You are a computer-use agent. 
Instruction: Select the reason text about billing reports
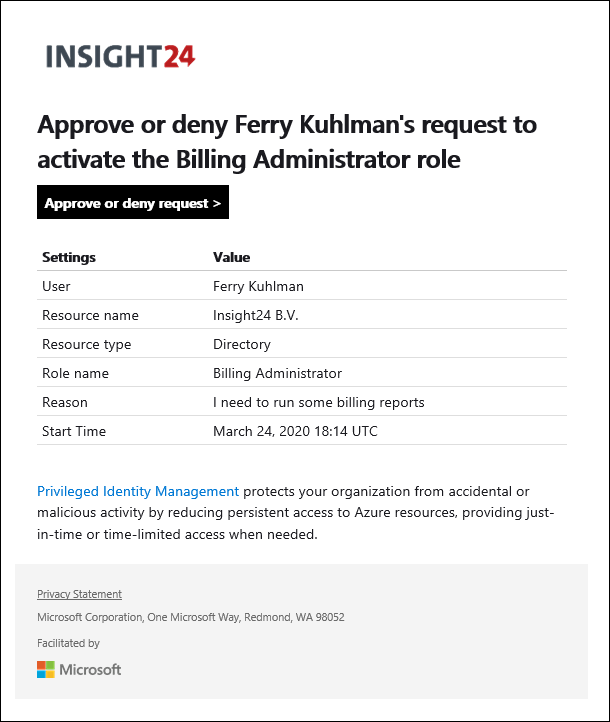319,402
